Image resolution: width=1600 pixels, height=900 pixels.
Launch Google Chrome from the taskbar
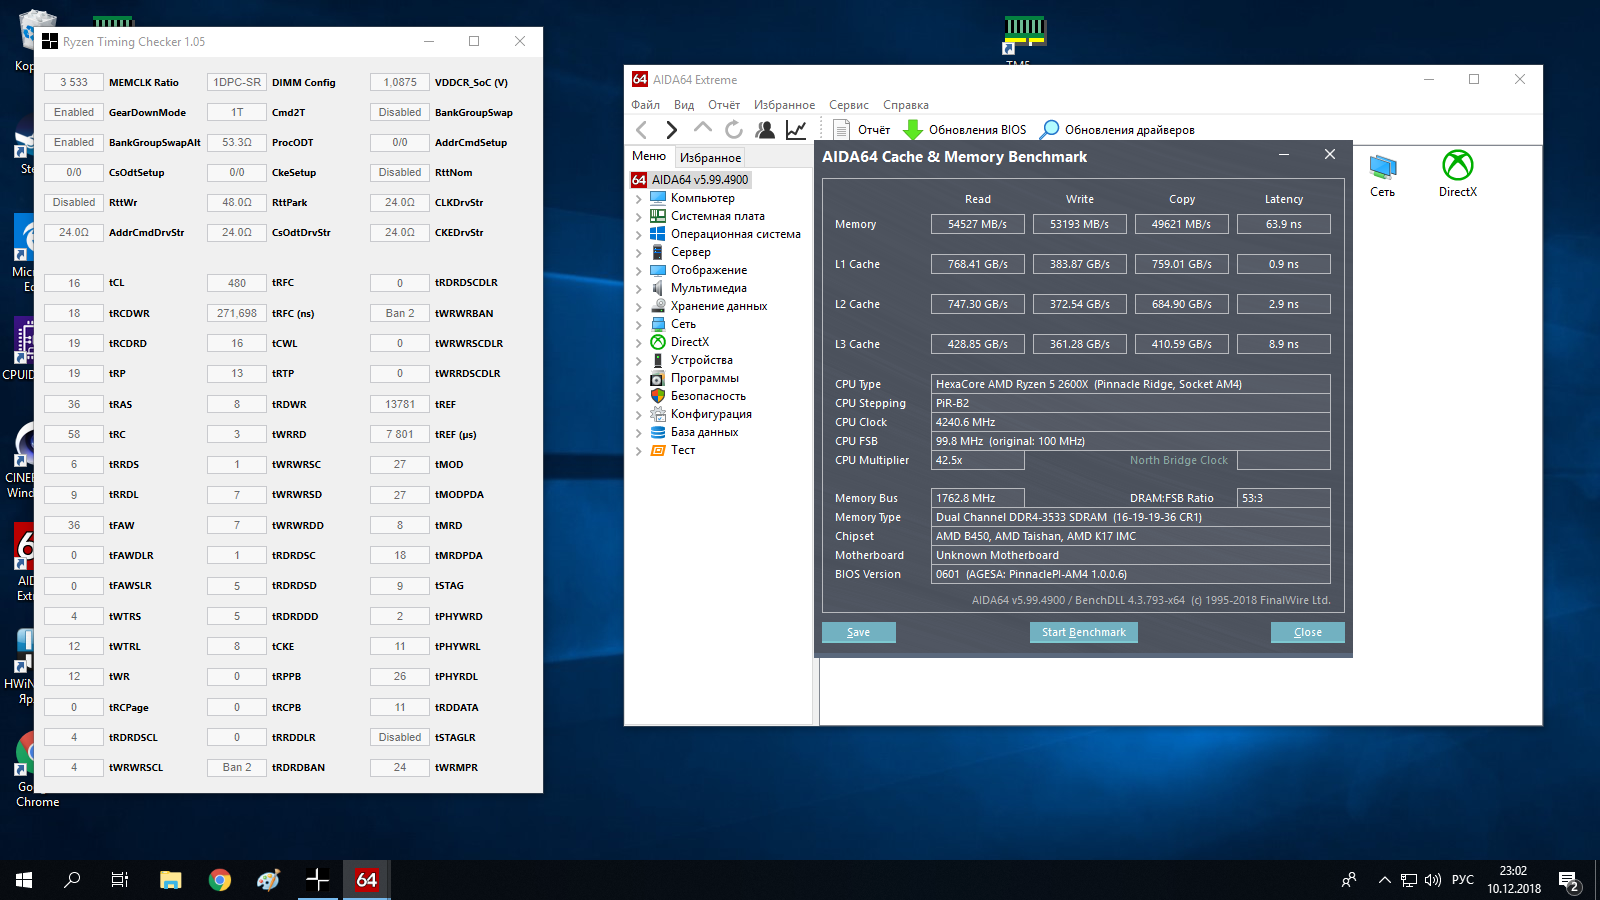[x=220, y=880]
